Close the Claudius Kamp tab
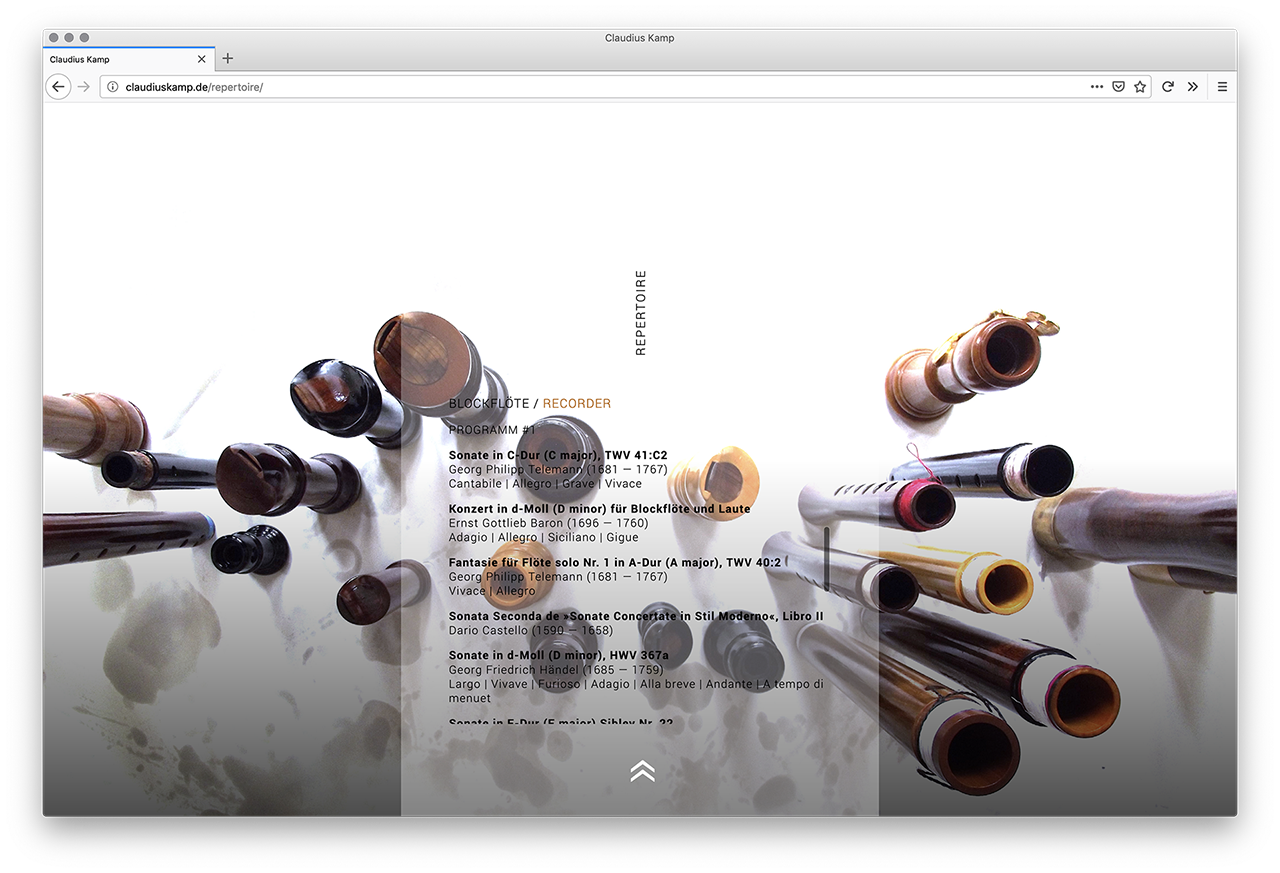This screenshot has width=1280, height=873. point(202,59)
